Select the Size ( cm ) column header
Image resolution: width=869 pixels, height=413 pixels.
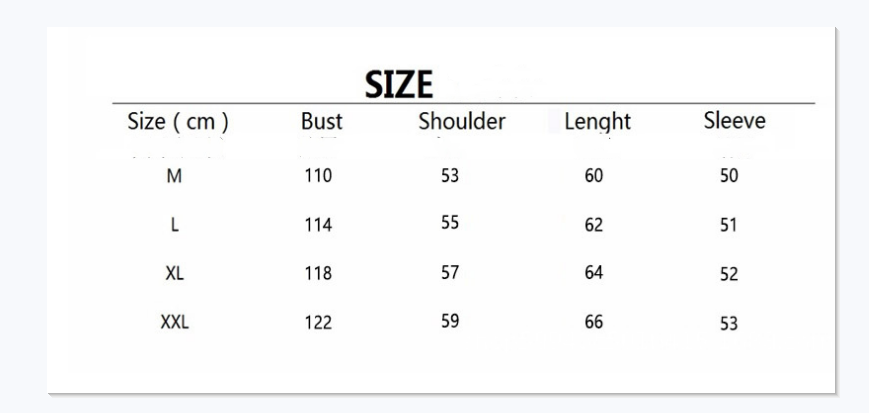[x=178, y=121]
